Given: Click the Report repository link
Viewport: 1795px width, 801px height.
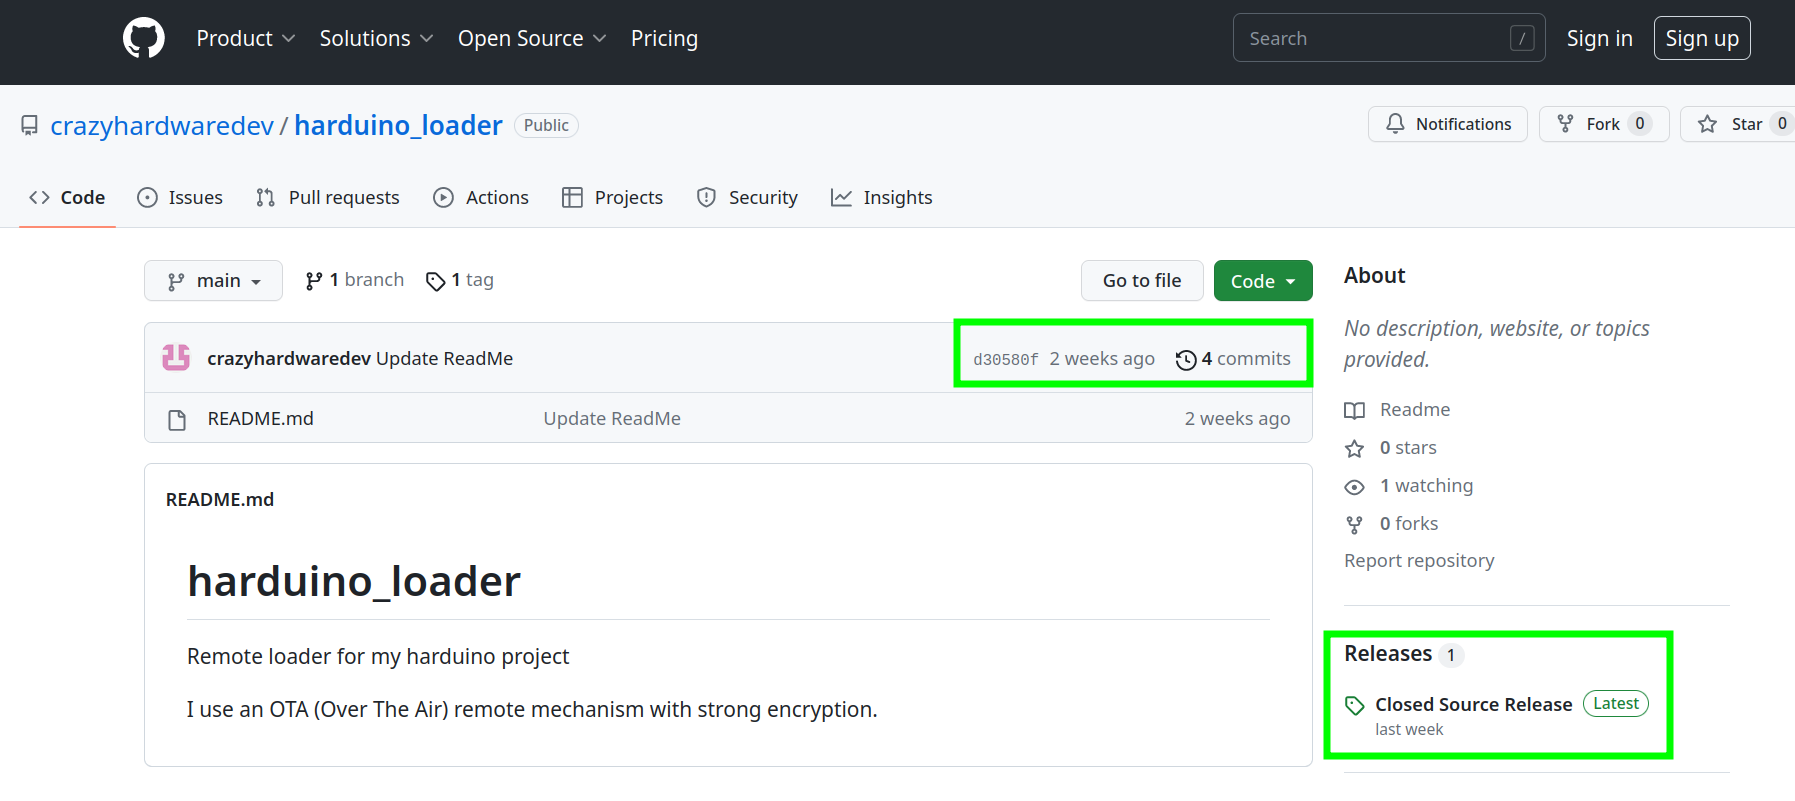Looking at the screenshot, I should (1419, 561).
